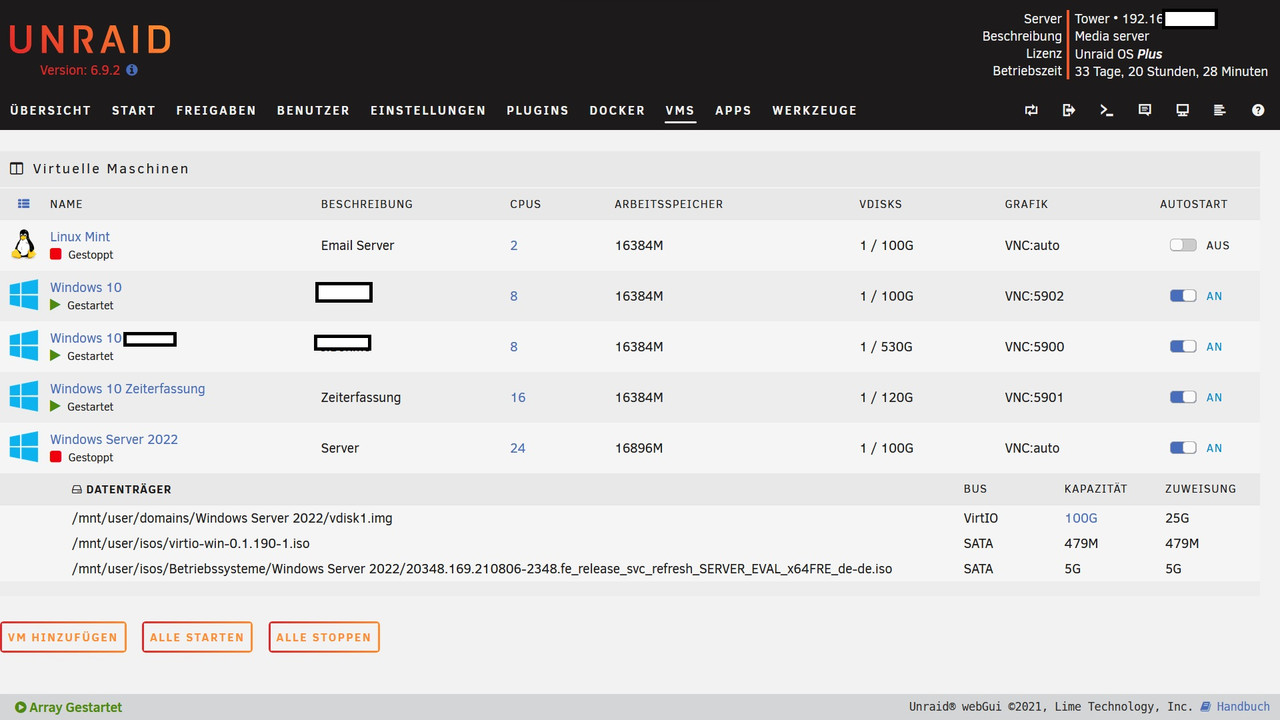Click the 16896M memory value
This screenshot has height=720, width=1280.
coord(639,448)
